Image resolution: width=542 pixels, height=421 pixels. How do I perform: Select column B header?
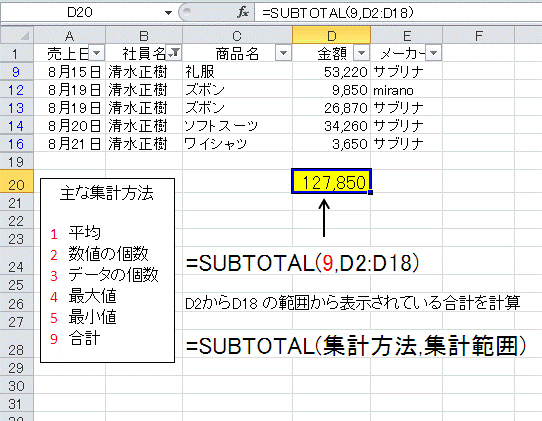[144, 36]
